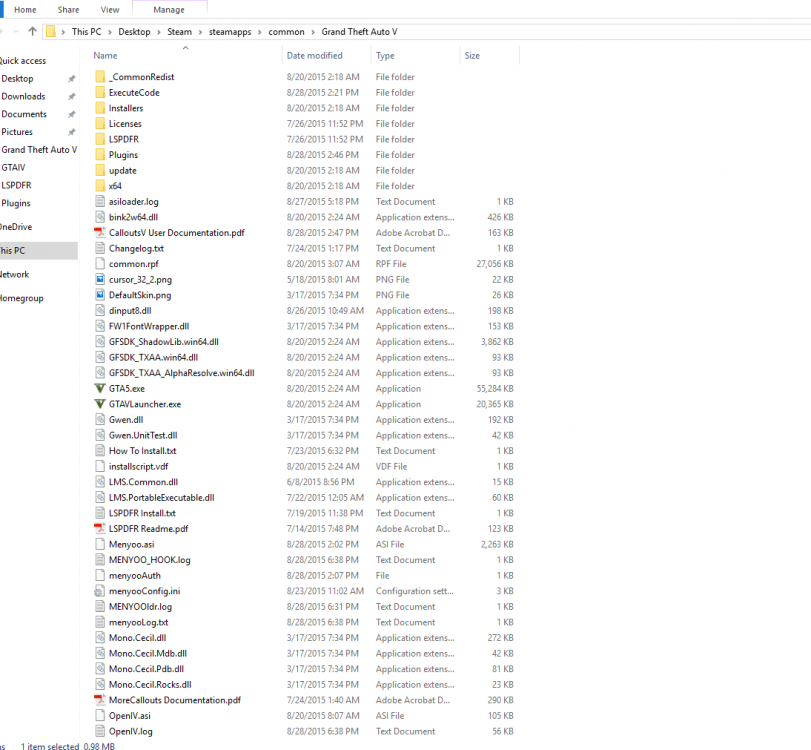Switch to the Manage ribbon tab
Image resolution: width=811 pixels, height=750 pixels.
click(168, 8)
